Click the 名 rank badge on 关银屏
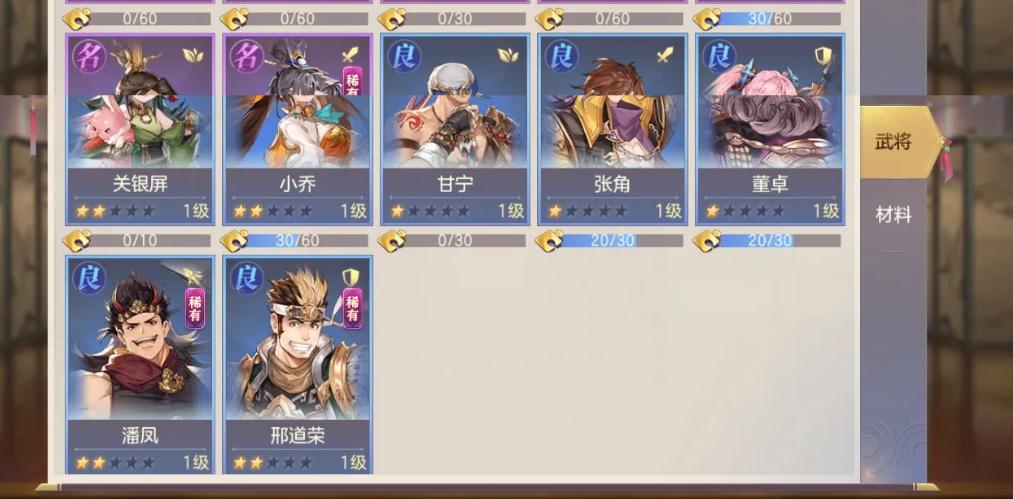The image size is (1013, 499). click(x=89, y=56)
